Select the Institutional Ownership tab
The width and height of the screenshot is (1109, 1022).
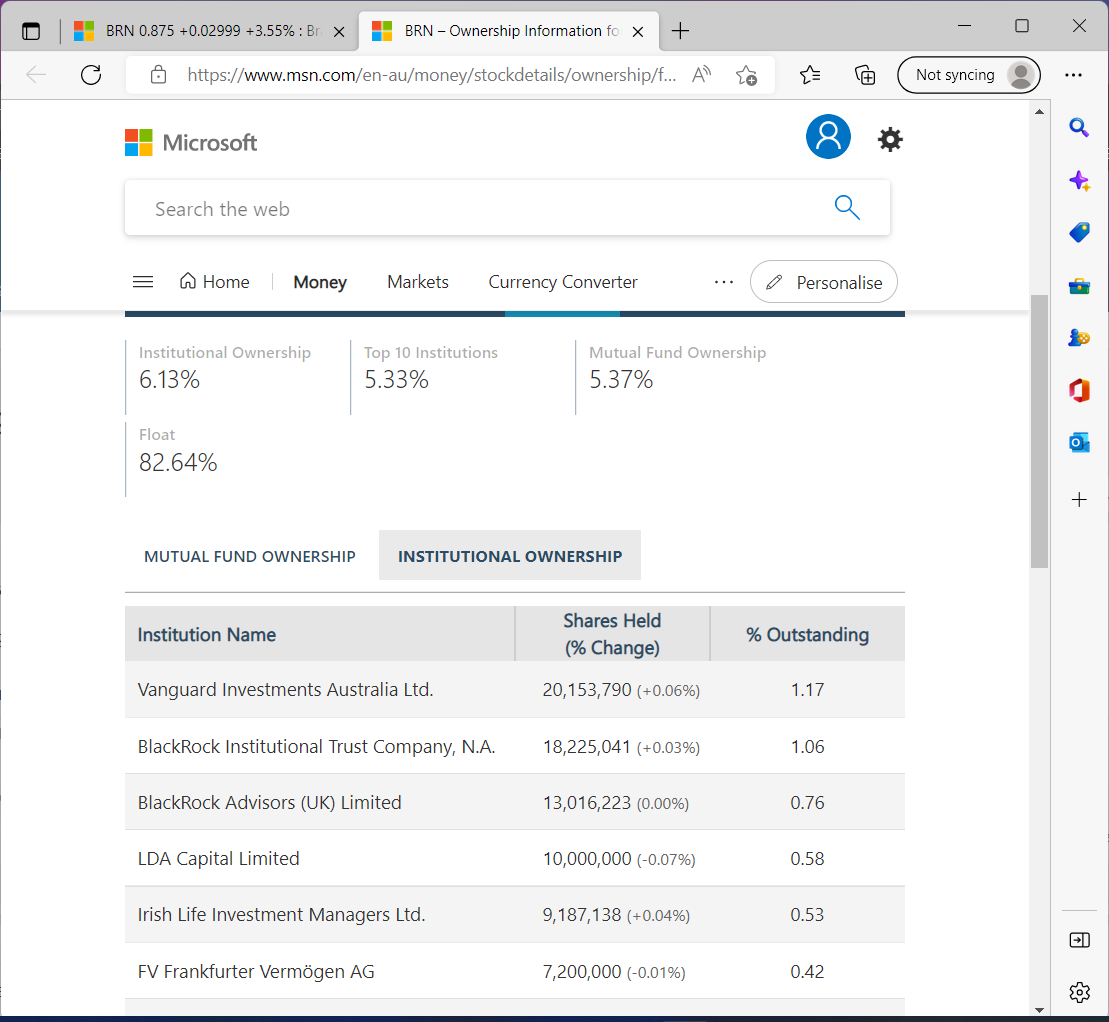tap(510, 556)
